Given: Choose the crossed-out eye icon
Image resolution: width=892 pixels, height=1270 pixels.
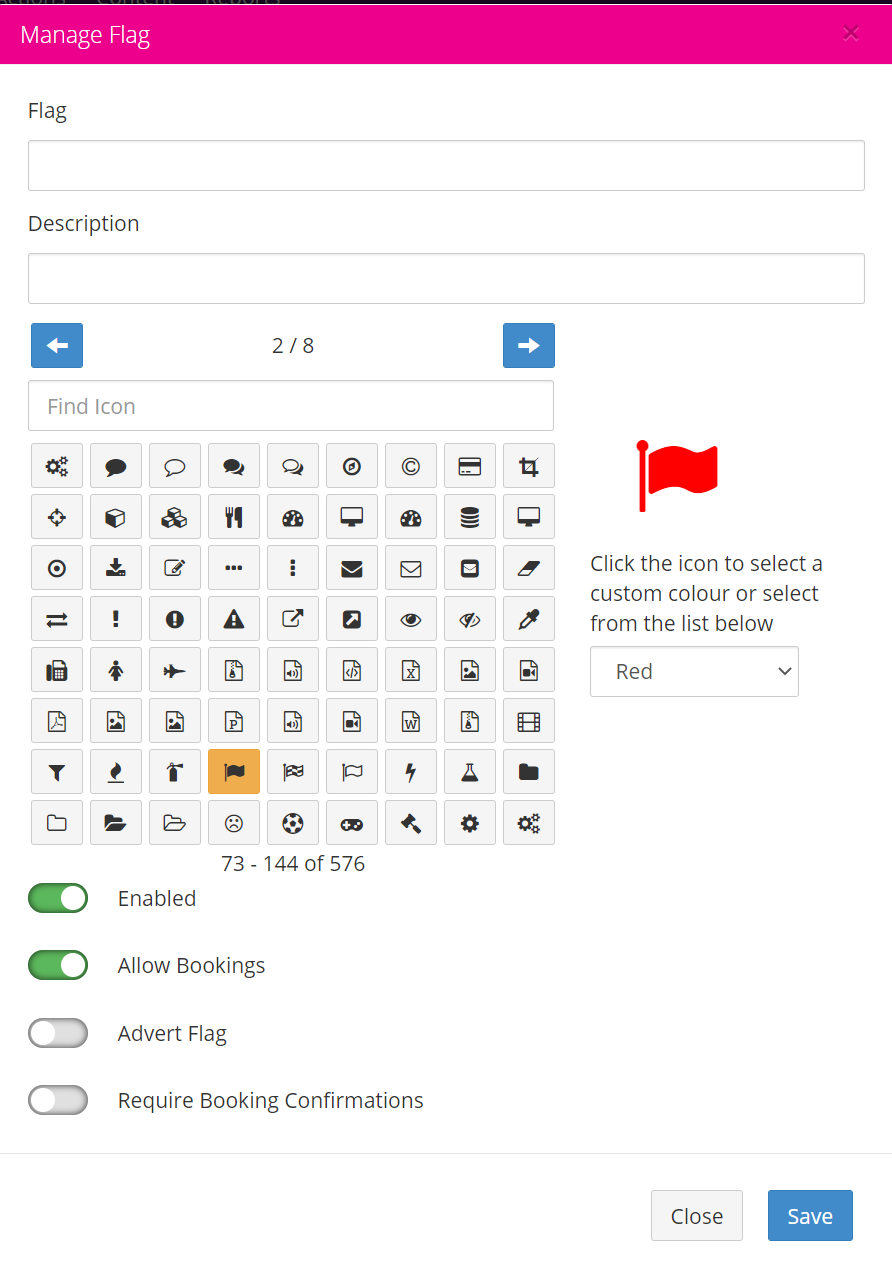Looking at the screenshot, I should click(470, 619).
